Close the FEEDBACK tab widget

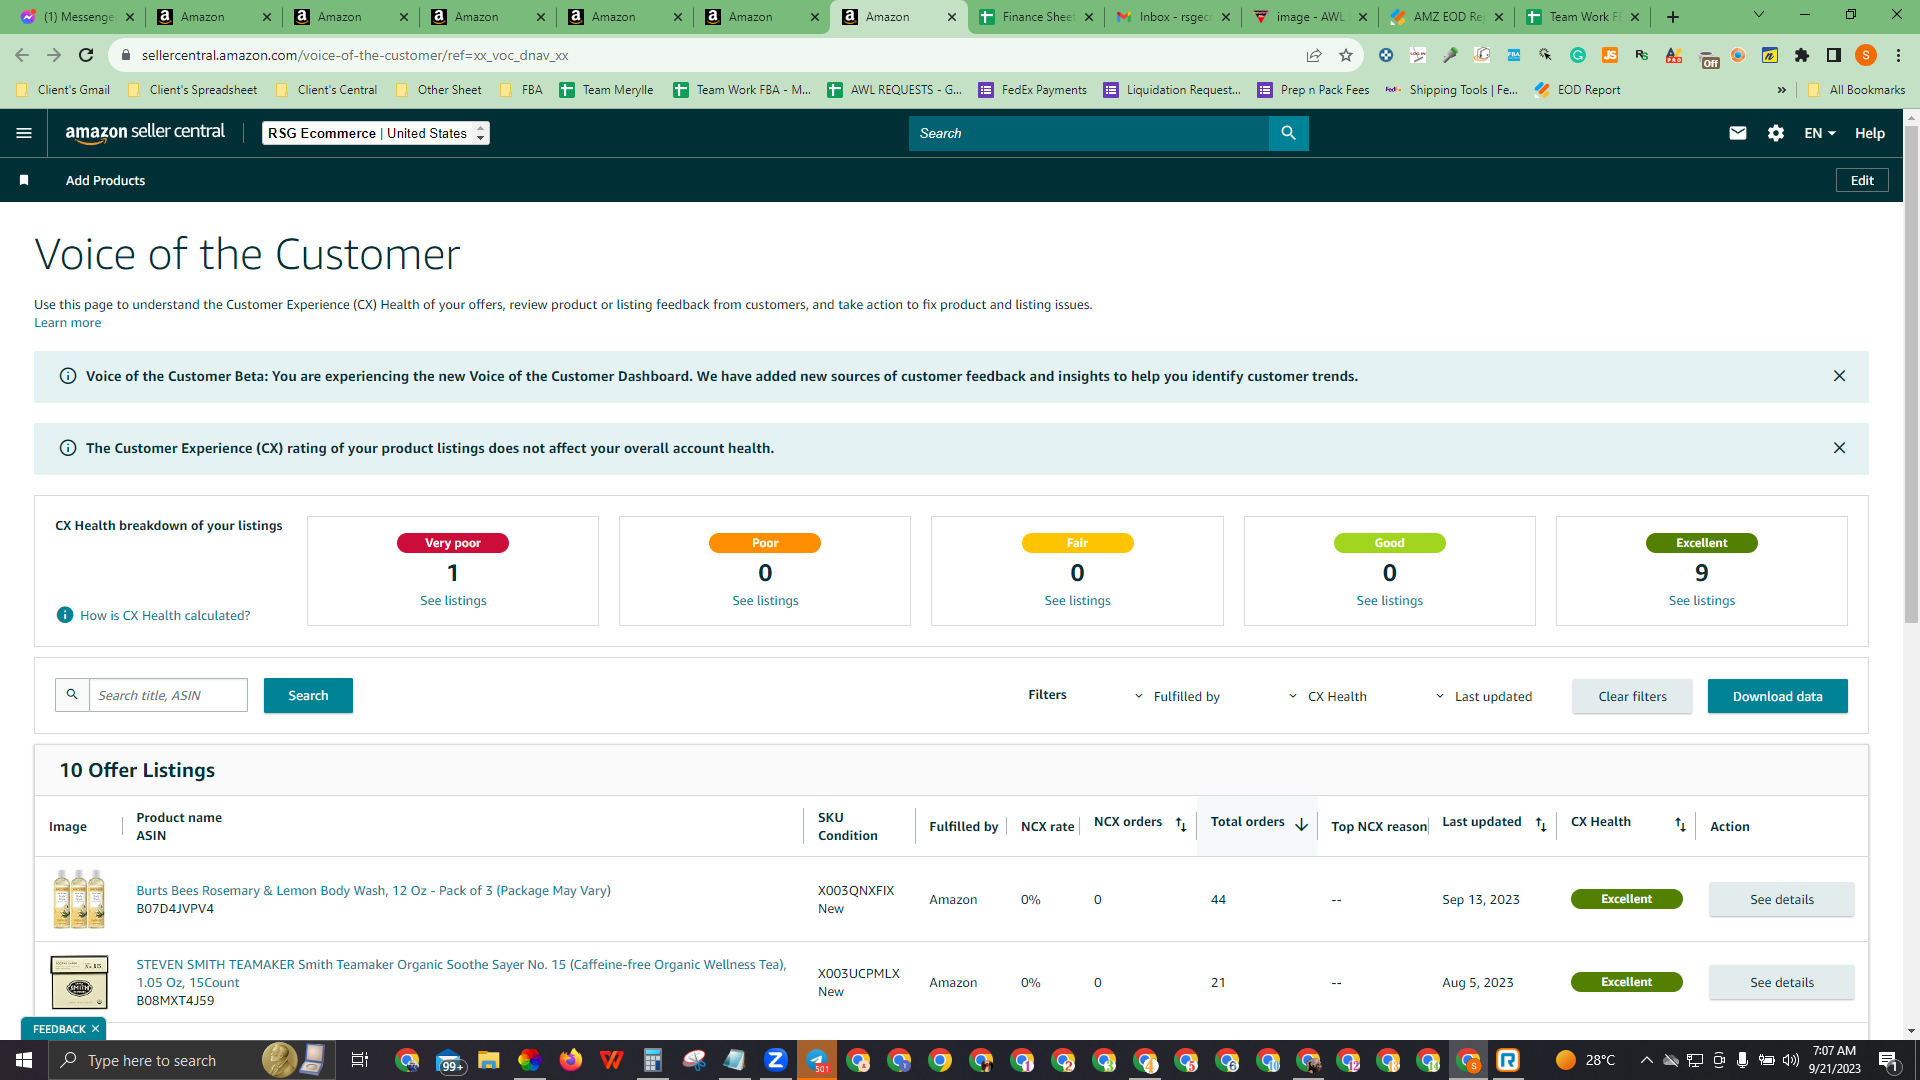[95, 1029]
